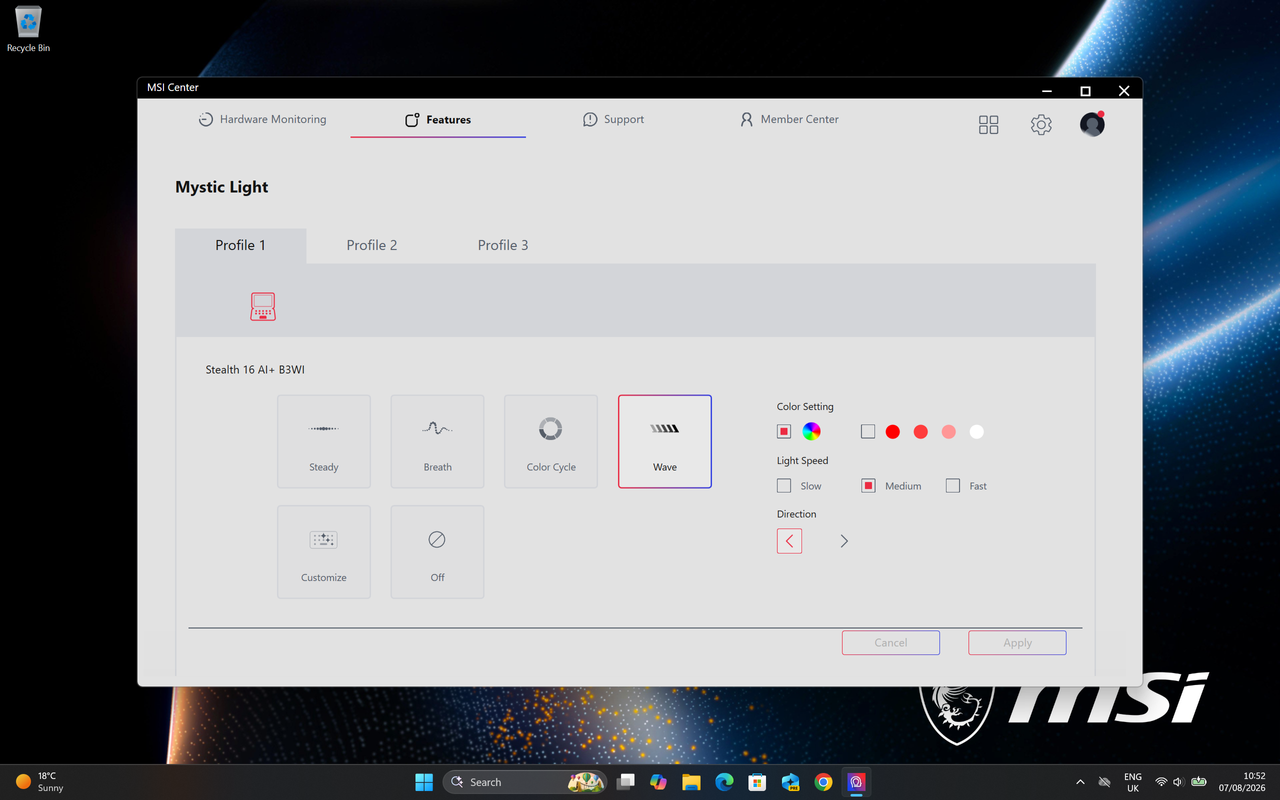Image resolution: width=1280 pixels, height=800 pixels.
Task: Launch Copilot from the taskbar
Action: tap(658, 782)
